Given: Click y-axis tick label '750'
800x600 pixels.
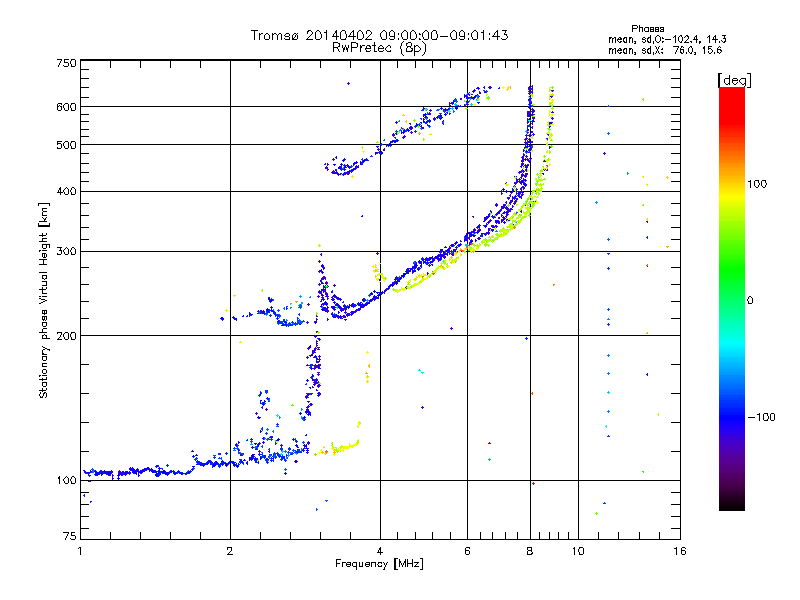Looking at the screenshot, I should pyautogui.click(x=67, y=63).
